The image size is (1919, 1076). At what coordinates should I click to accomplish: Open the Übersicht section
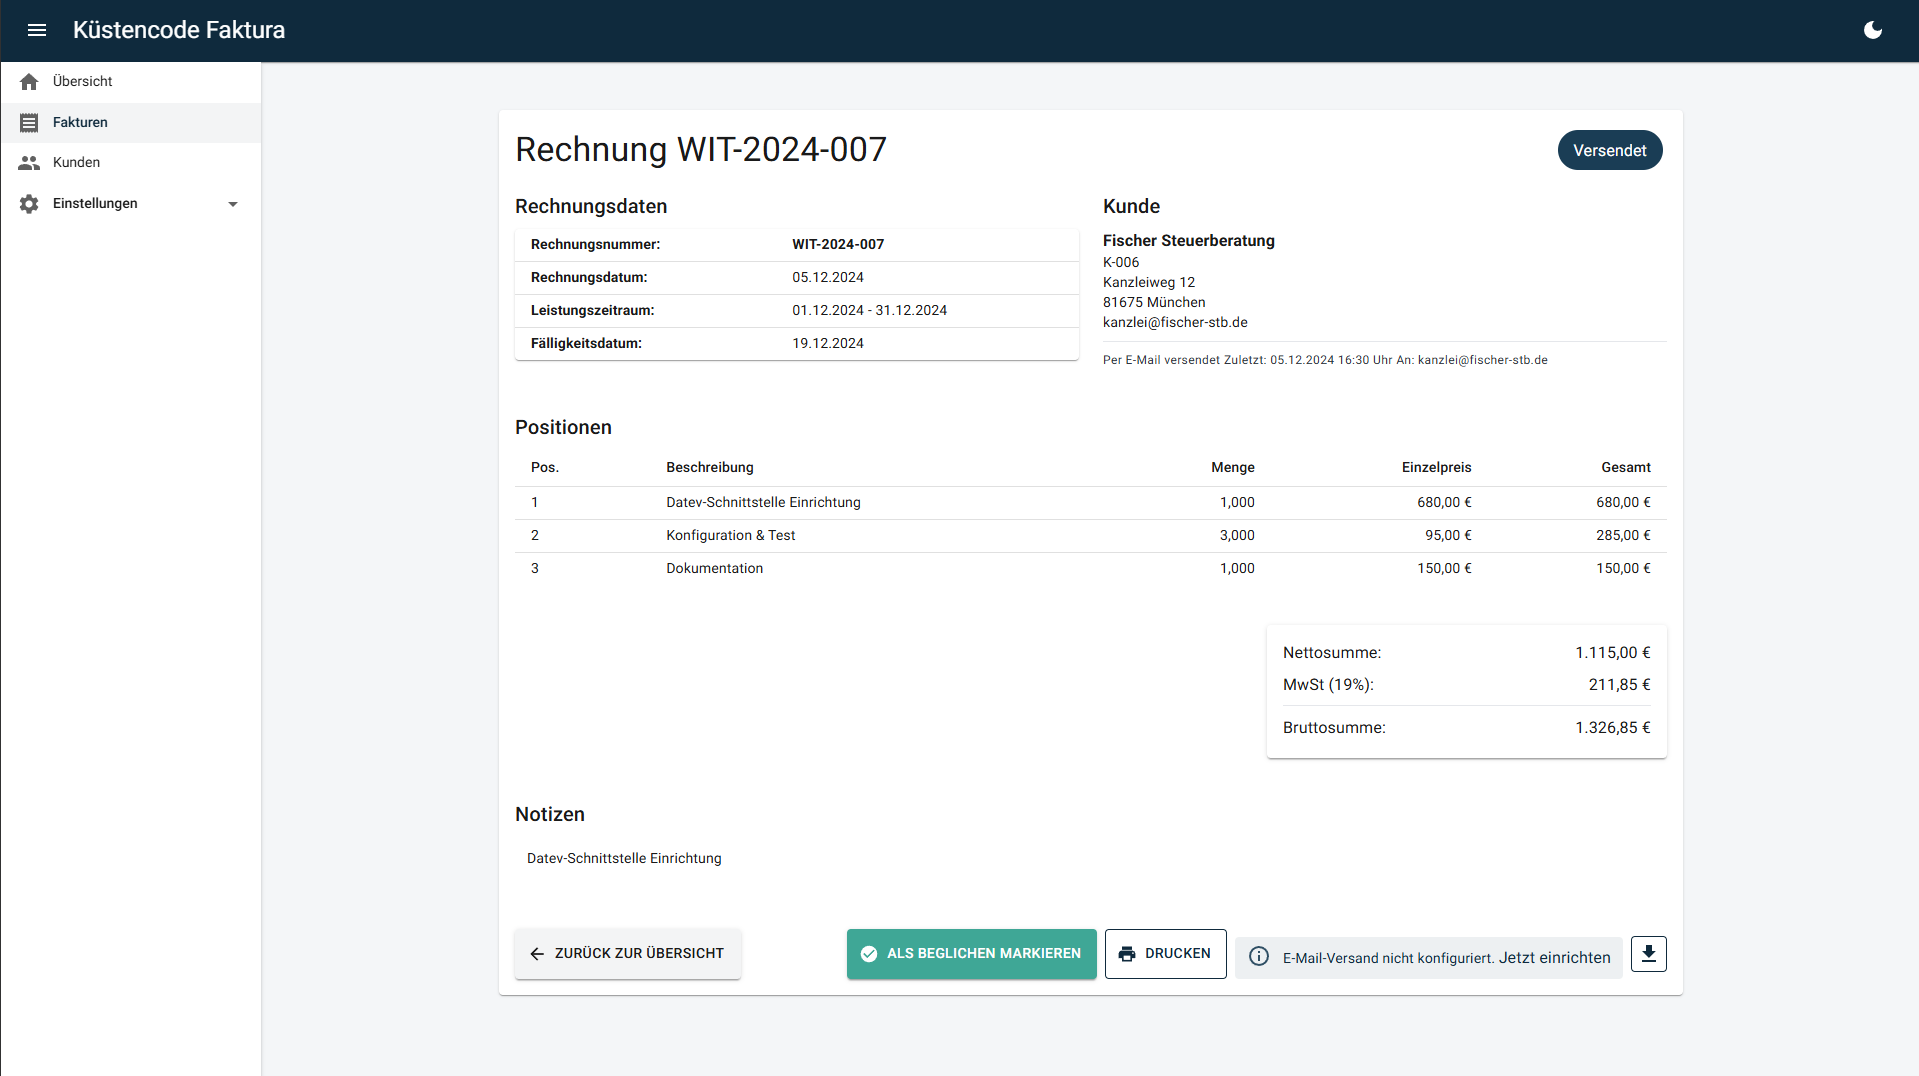pos(82,81)
